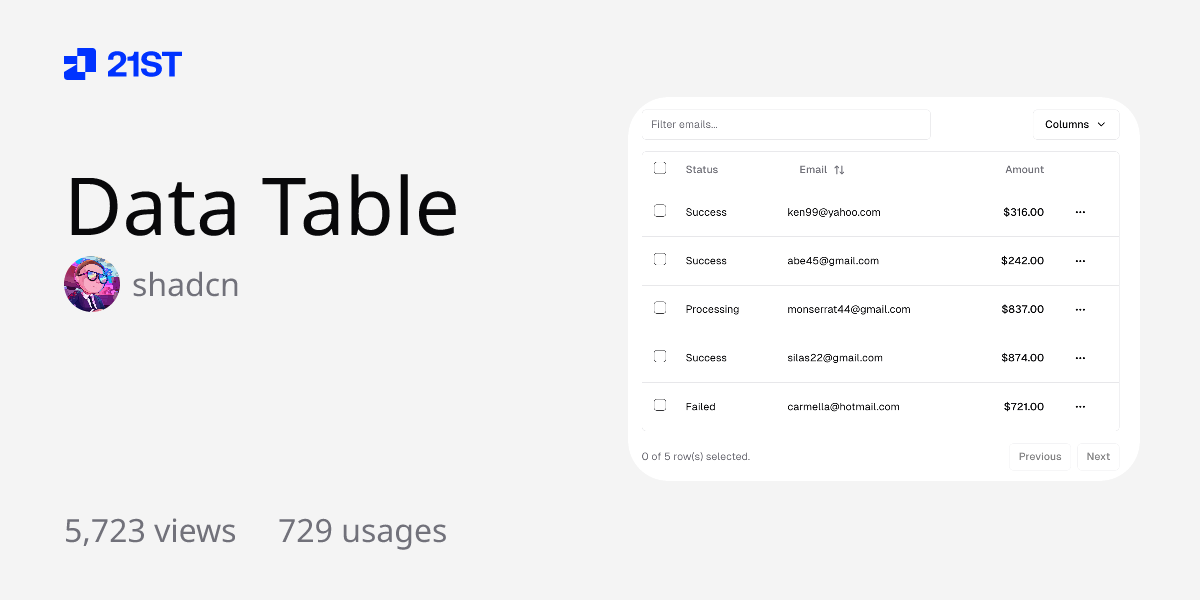Click the Email sort arrows icon
1200x600 pixels.
pos(839,170)
